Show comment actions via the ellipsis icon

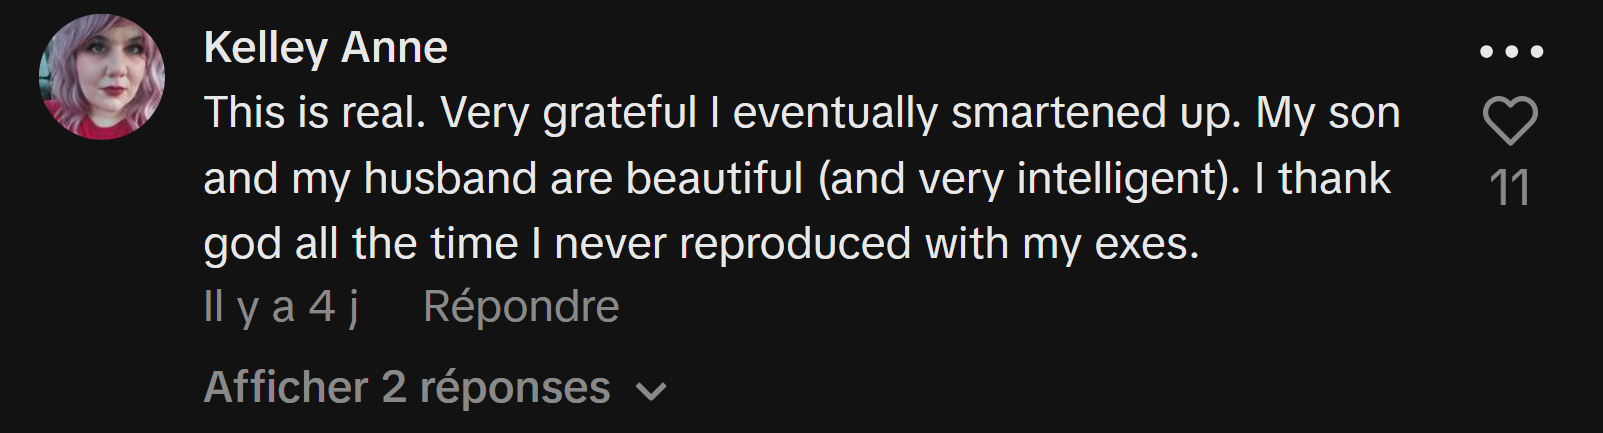1511,51
